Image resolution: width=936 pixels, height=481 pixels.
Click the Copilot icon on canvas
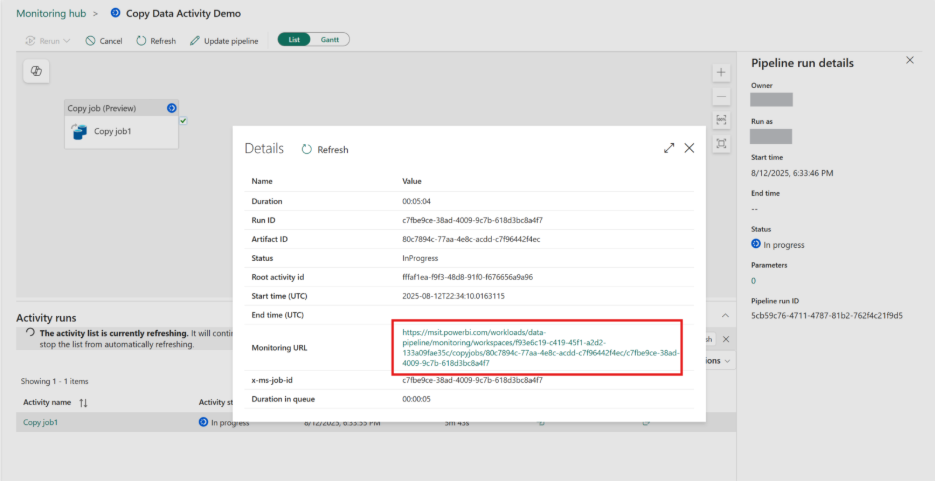click(37, 71)
